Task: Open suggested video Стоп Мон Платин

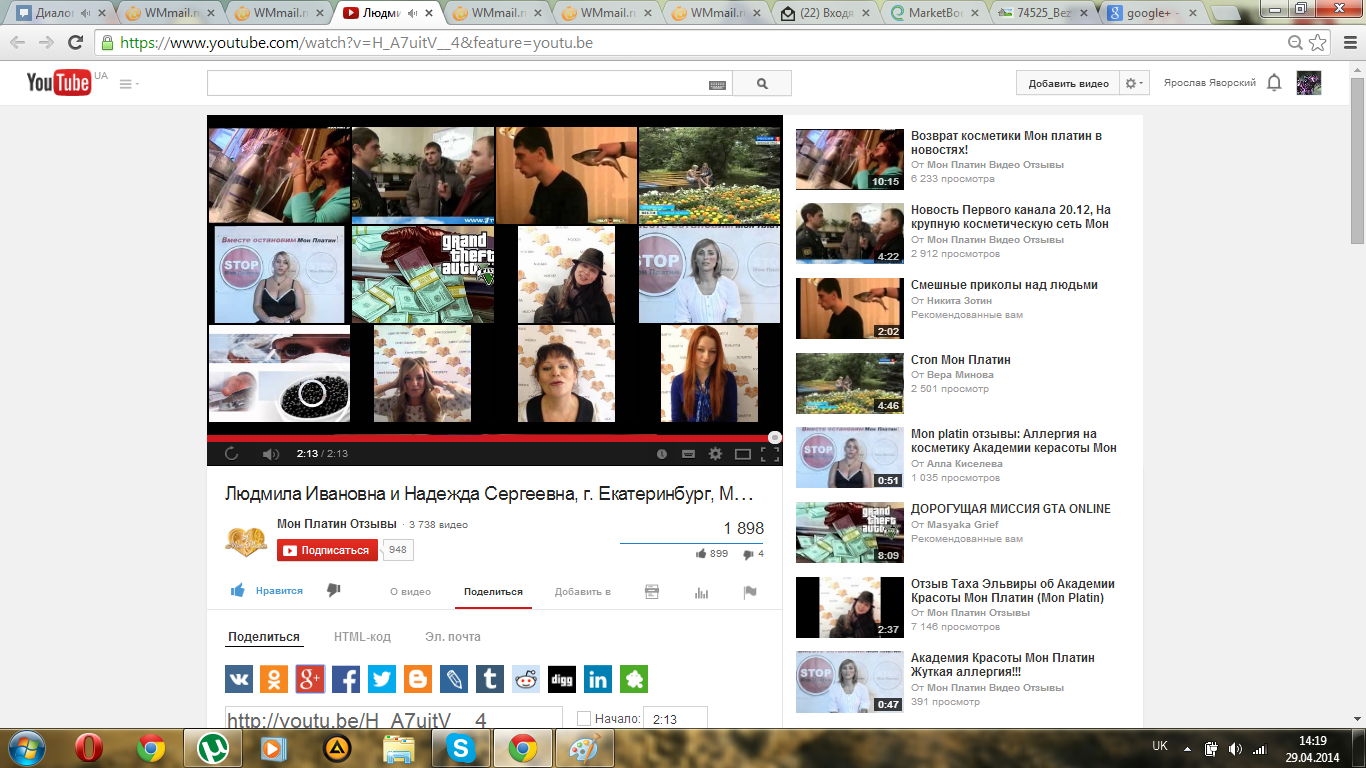Action: click(961, 359)
